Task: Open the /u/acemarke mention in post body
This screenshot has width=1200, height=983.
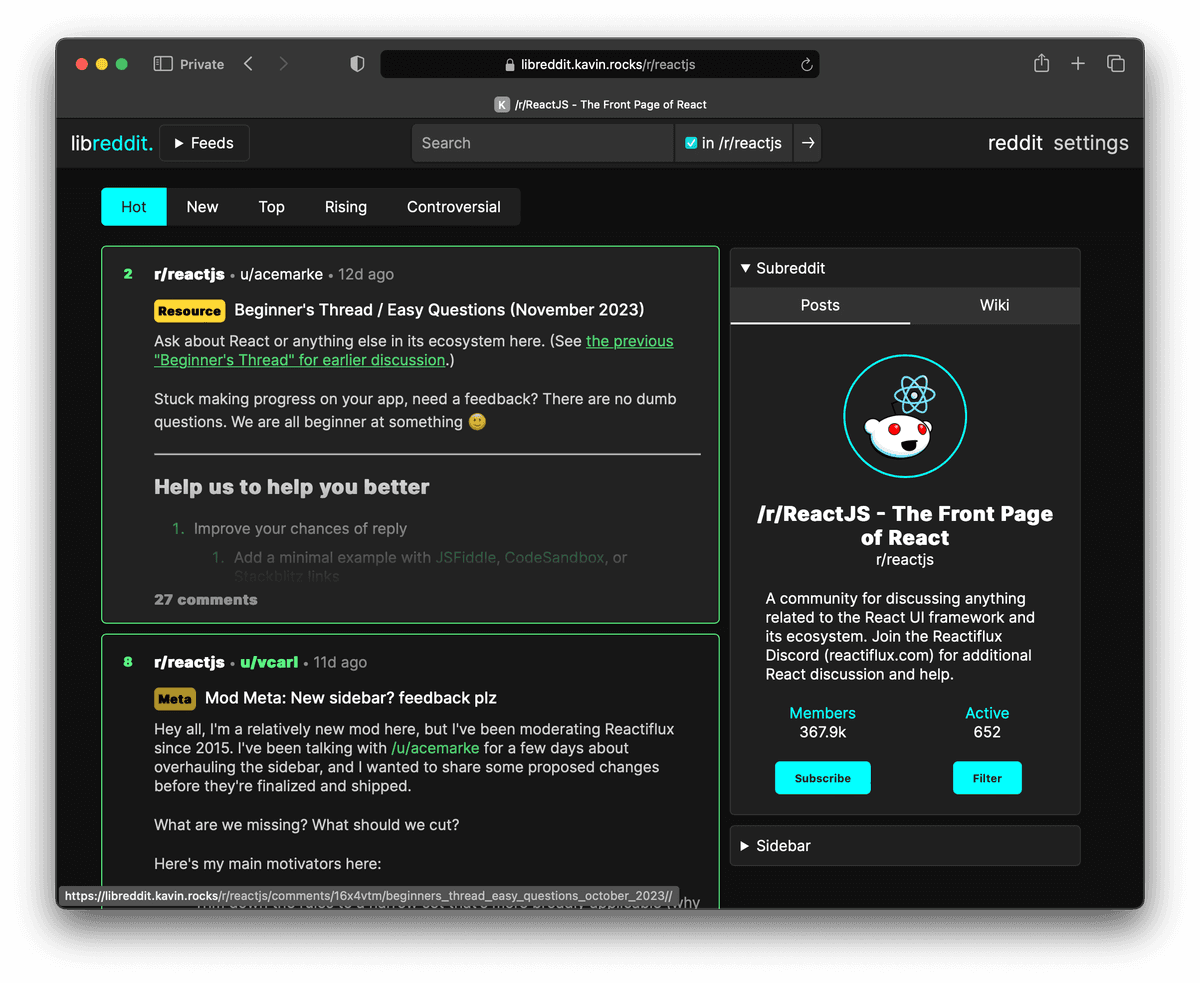Action: [435, 748]
